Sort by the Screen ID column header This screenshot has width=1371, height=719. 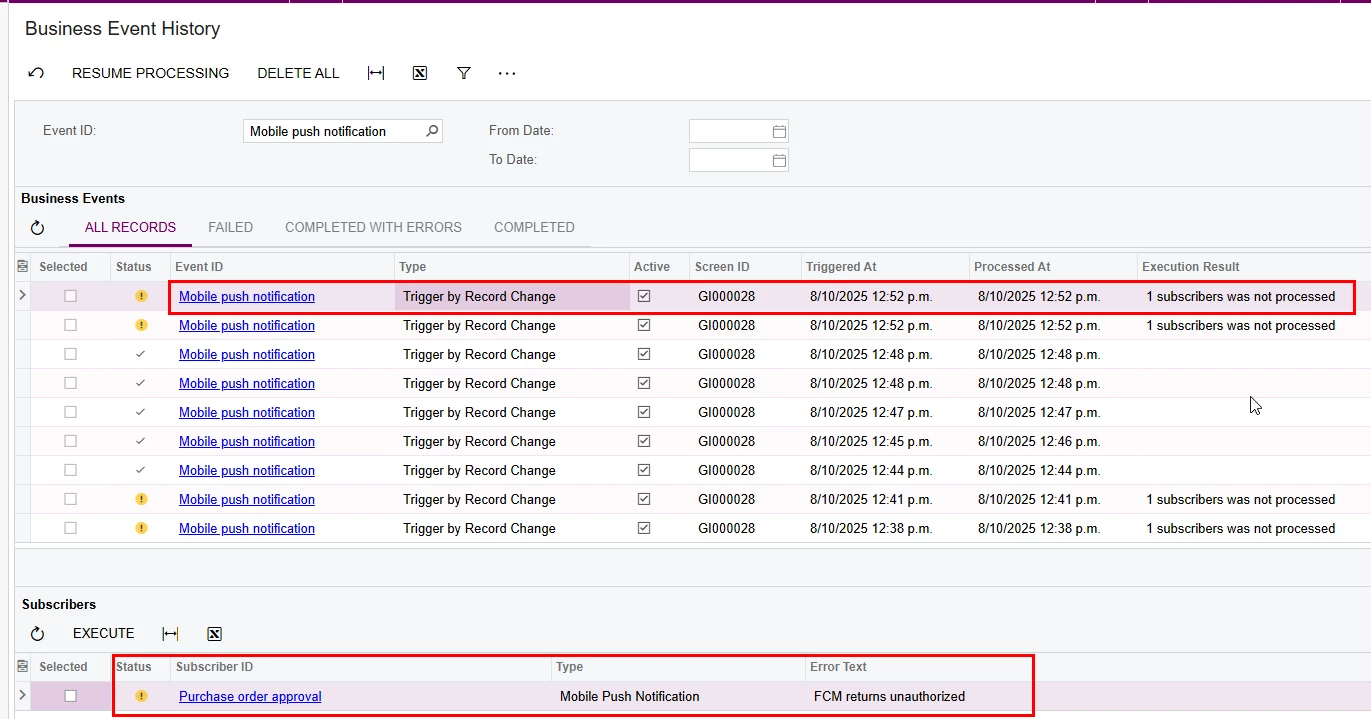coord(745,267)
